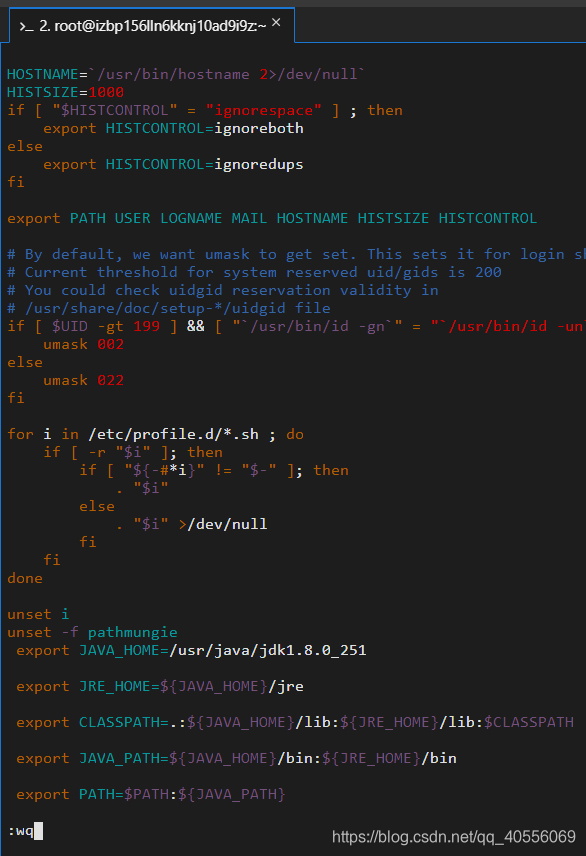Click HISTCONTROL=ignoreboth export line
586x856 pixels.
coord(173,128)
